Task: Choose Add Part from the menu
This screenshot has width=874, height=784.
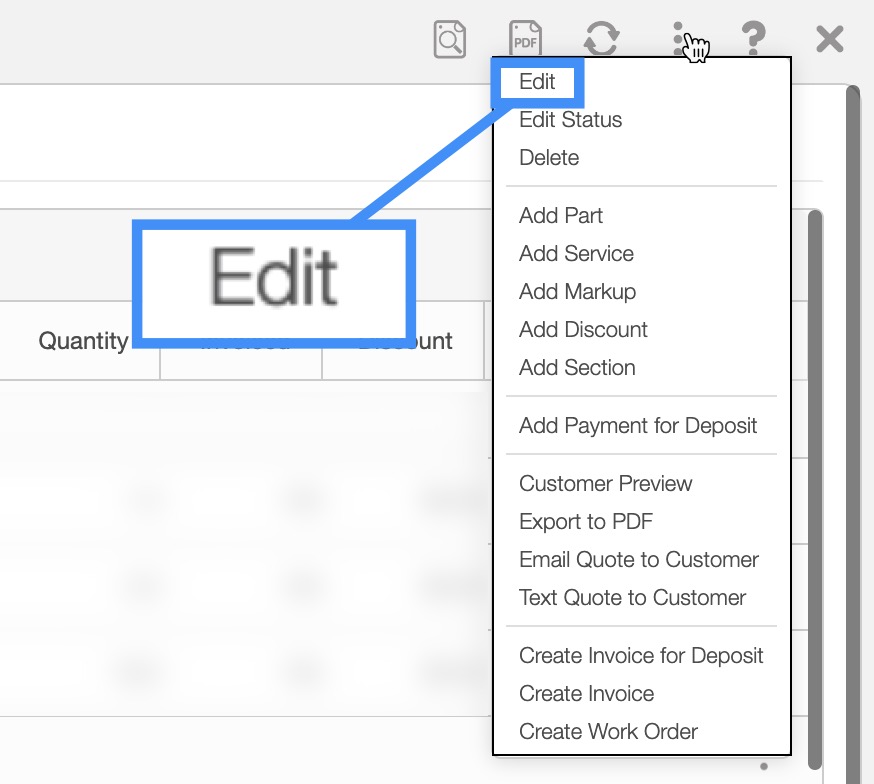Action: point(561,216)
